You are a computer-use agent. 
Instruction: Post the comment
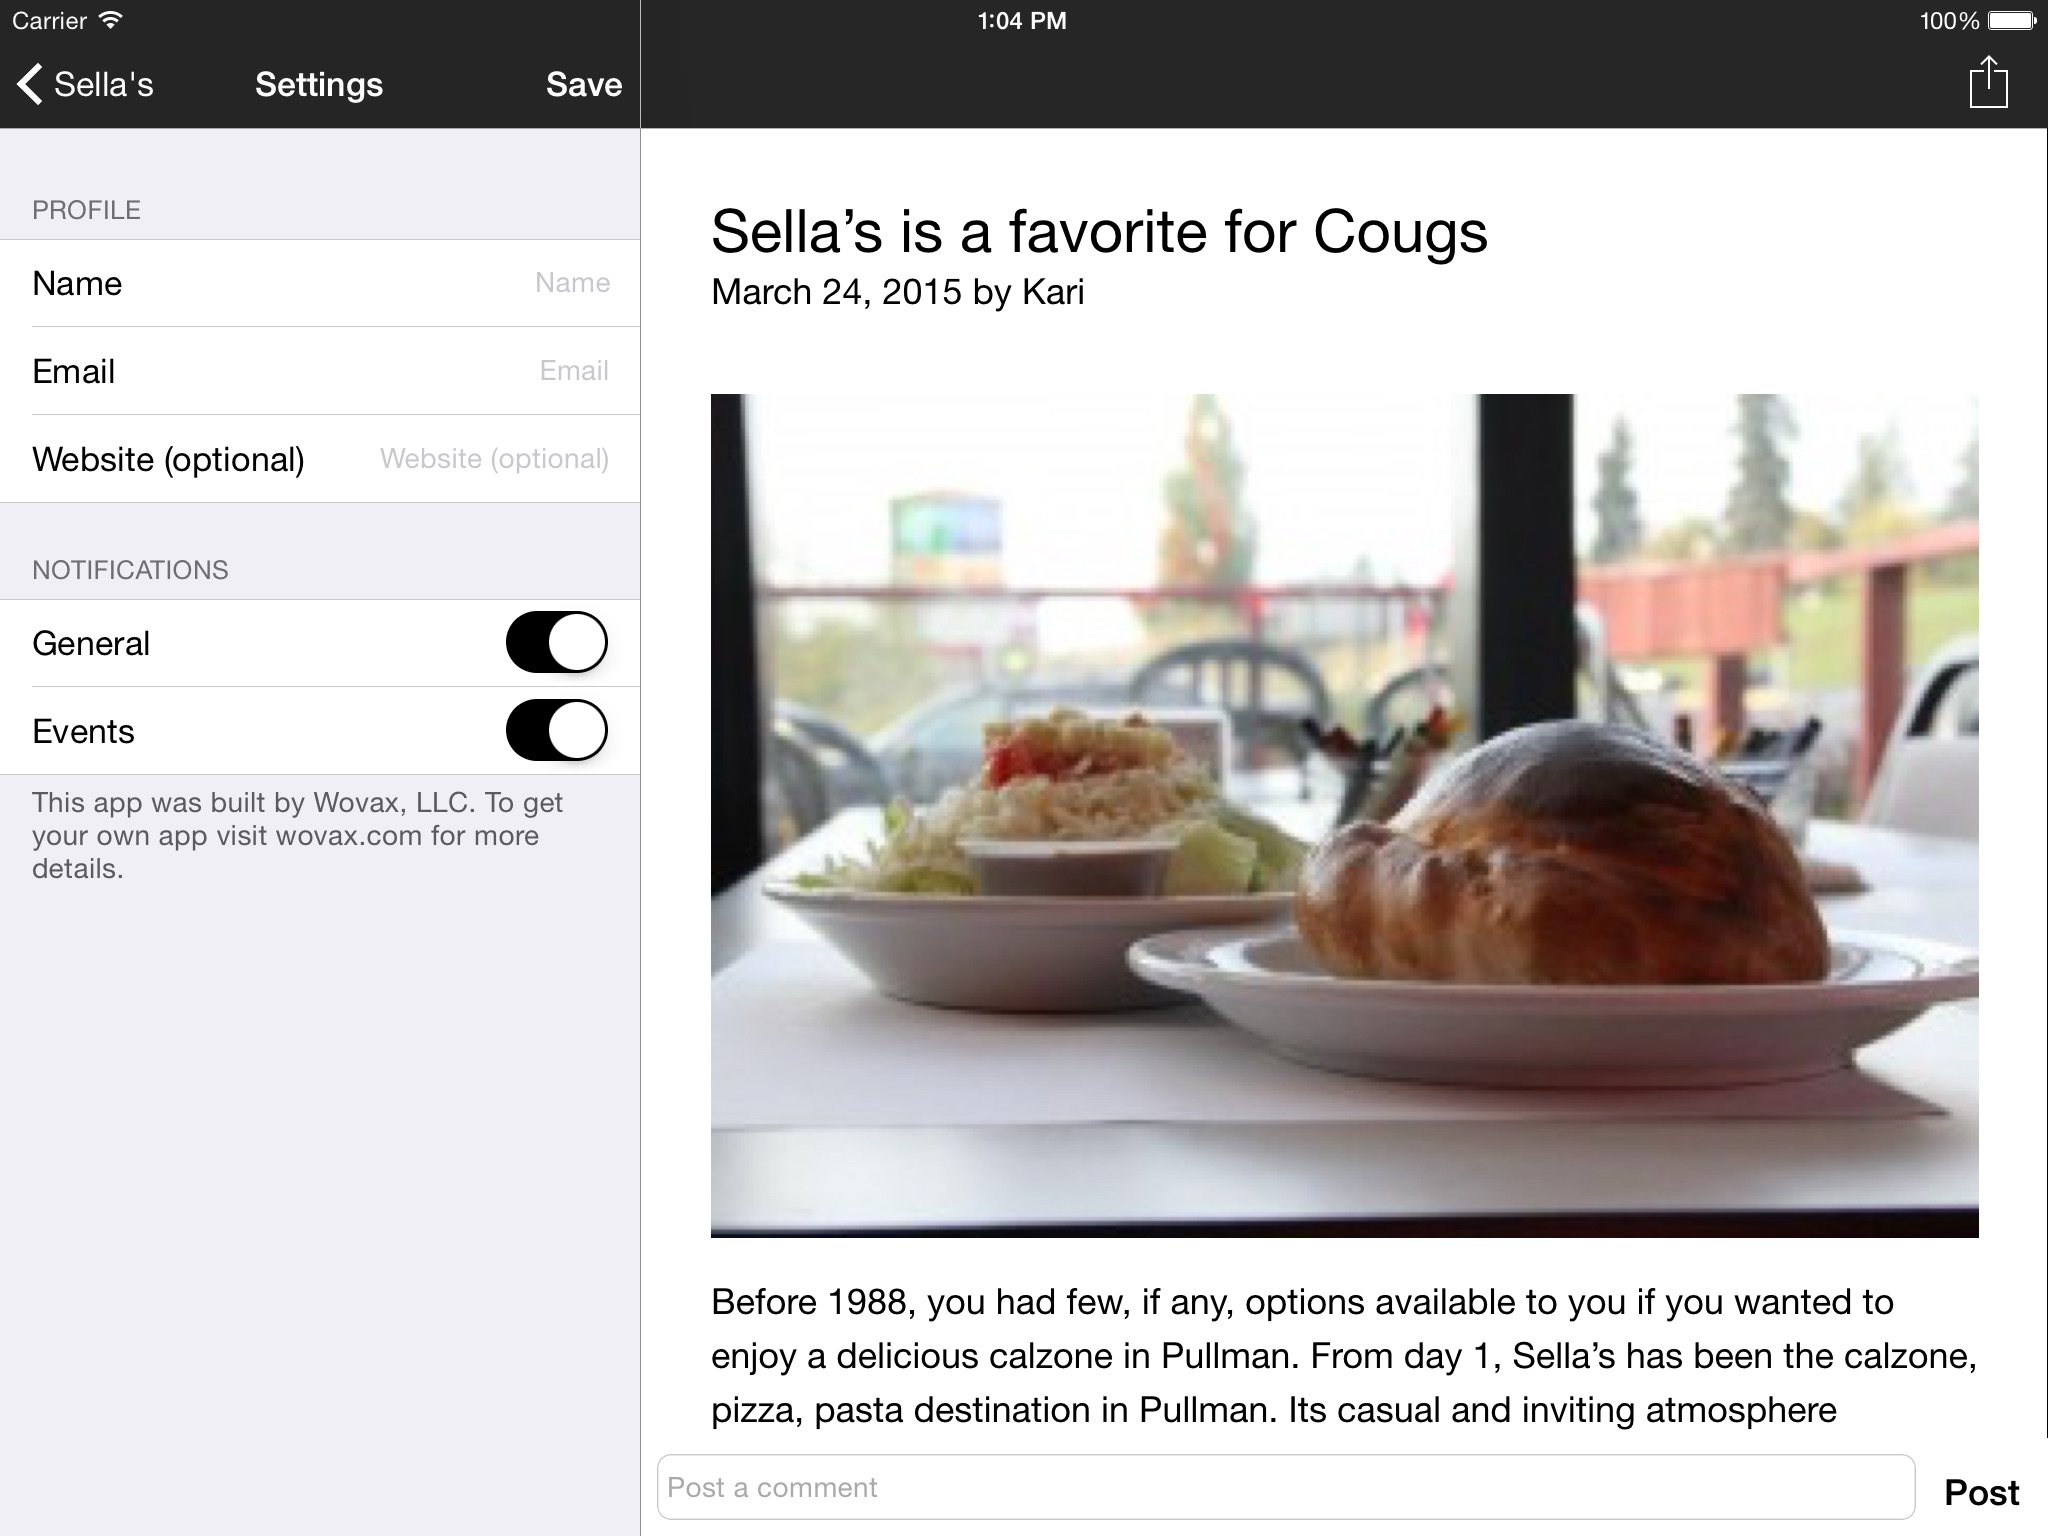pyautogui.click(x=1981, y=1492)
